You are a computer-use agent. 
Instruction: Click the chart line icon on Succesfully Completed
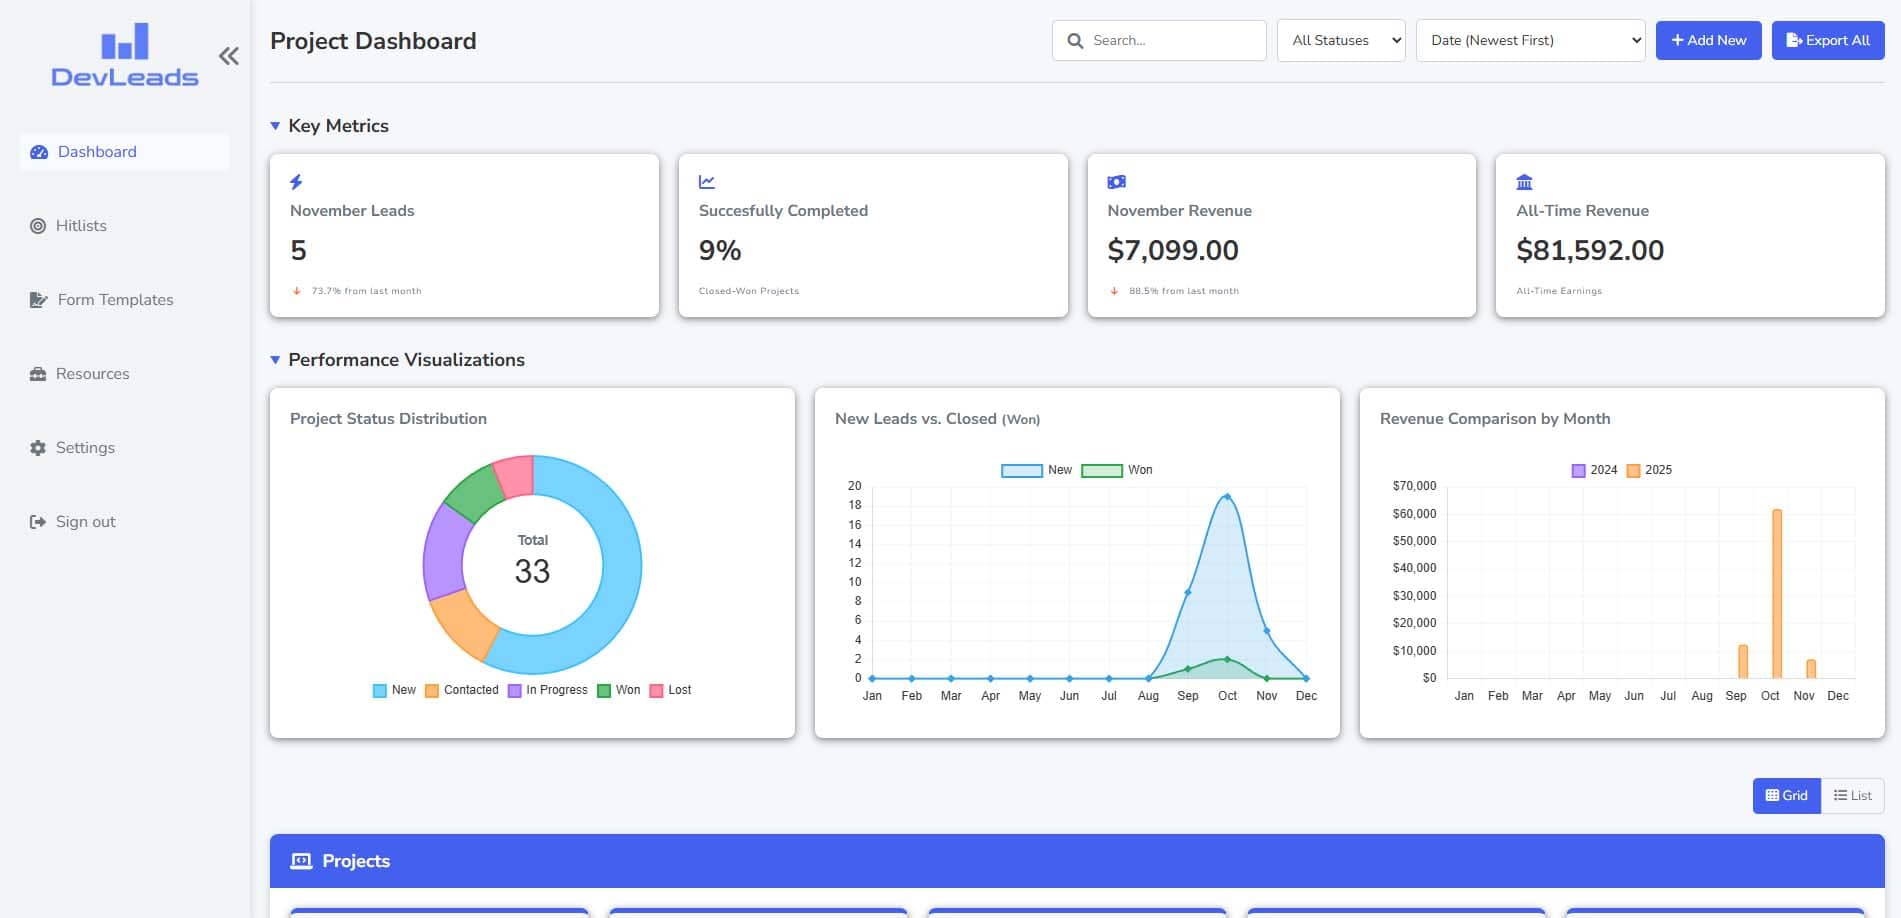pyautogui.click(x=707, y=182)
